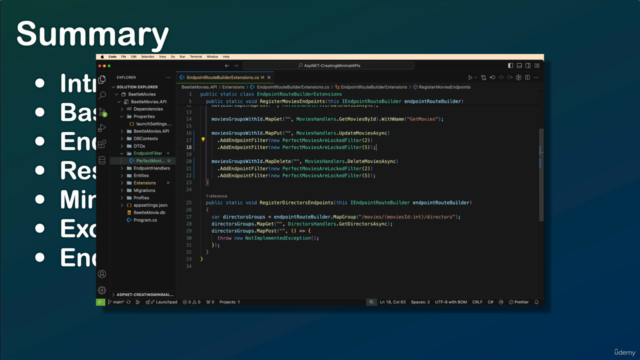
Task: Click the editor vertical scrollbar
Action: pos(541,176)
